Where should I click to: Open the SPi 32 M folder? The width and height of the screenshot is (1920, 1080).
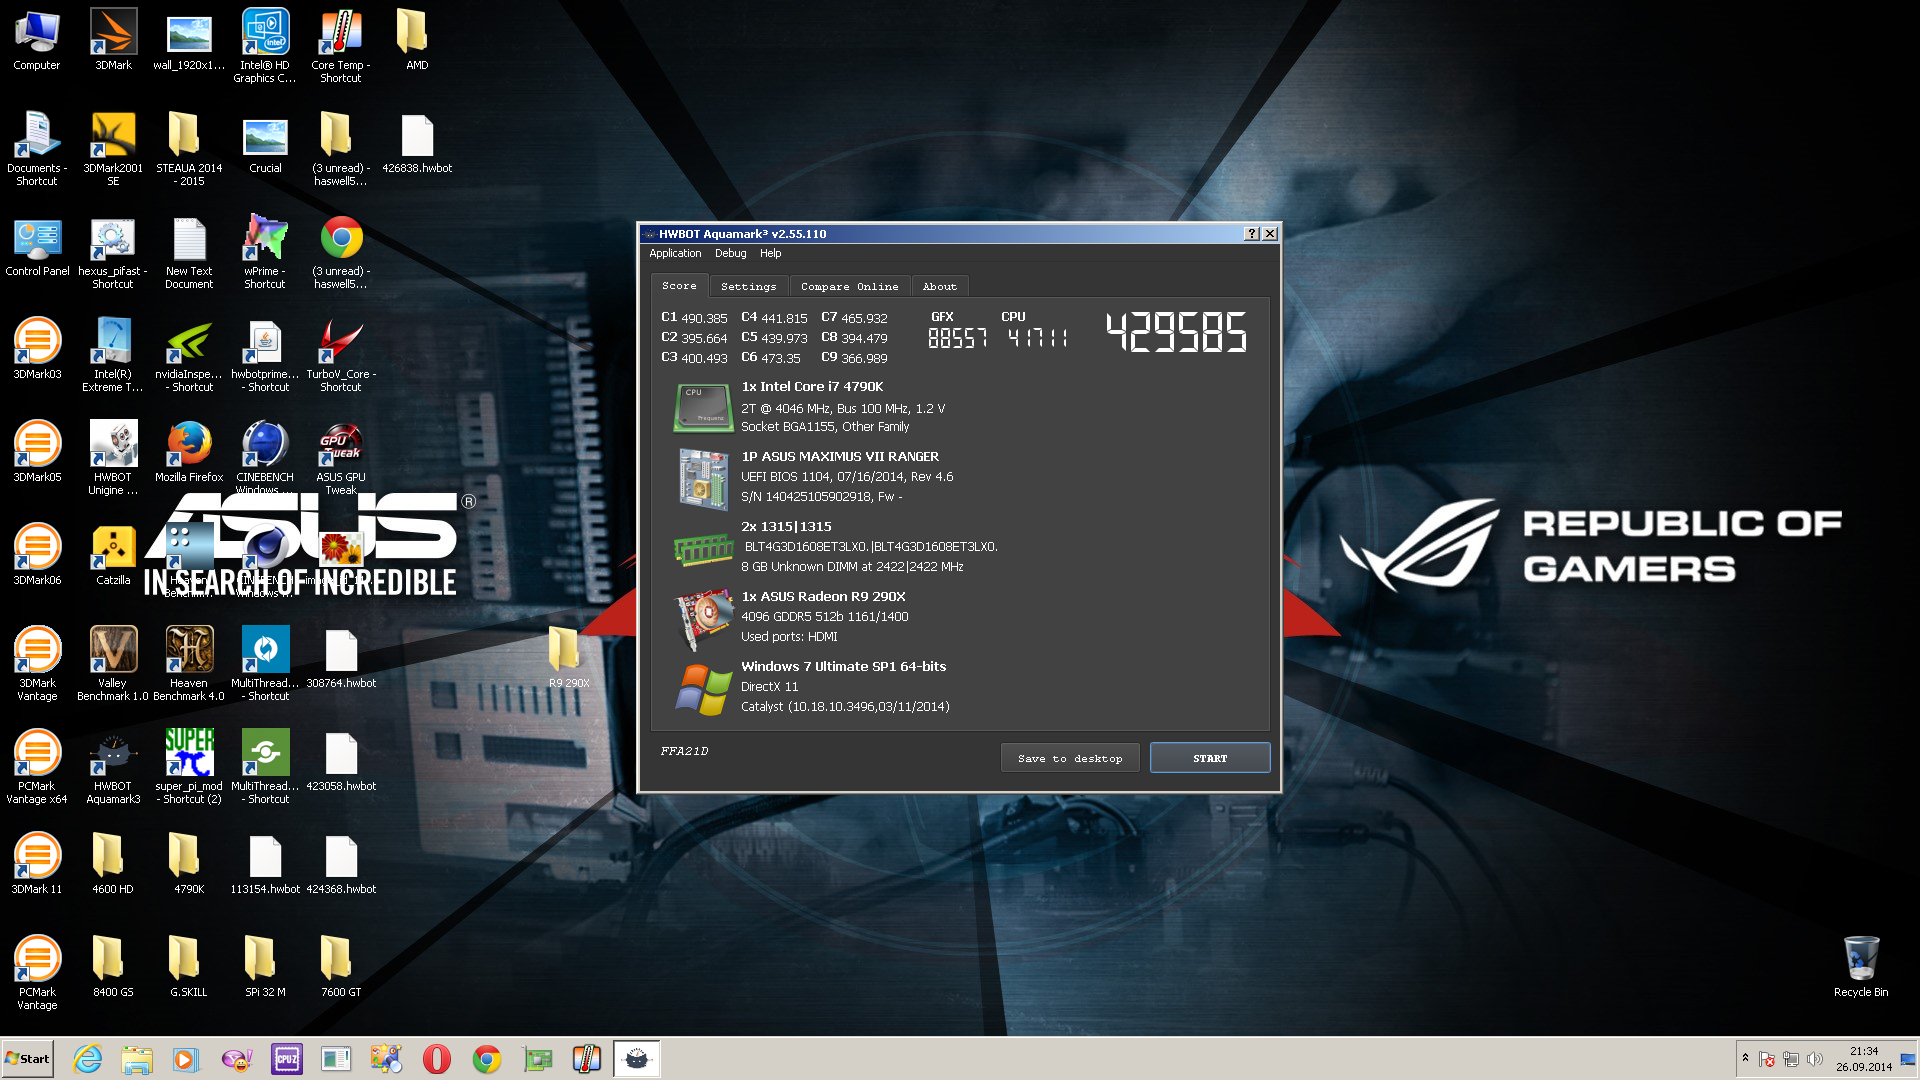pyautogui.click(x=265, y=967)
